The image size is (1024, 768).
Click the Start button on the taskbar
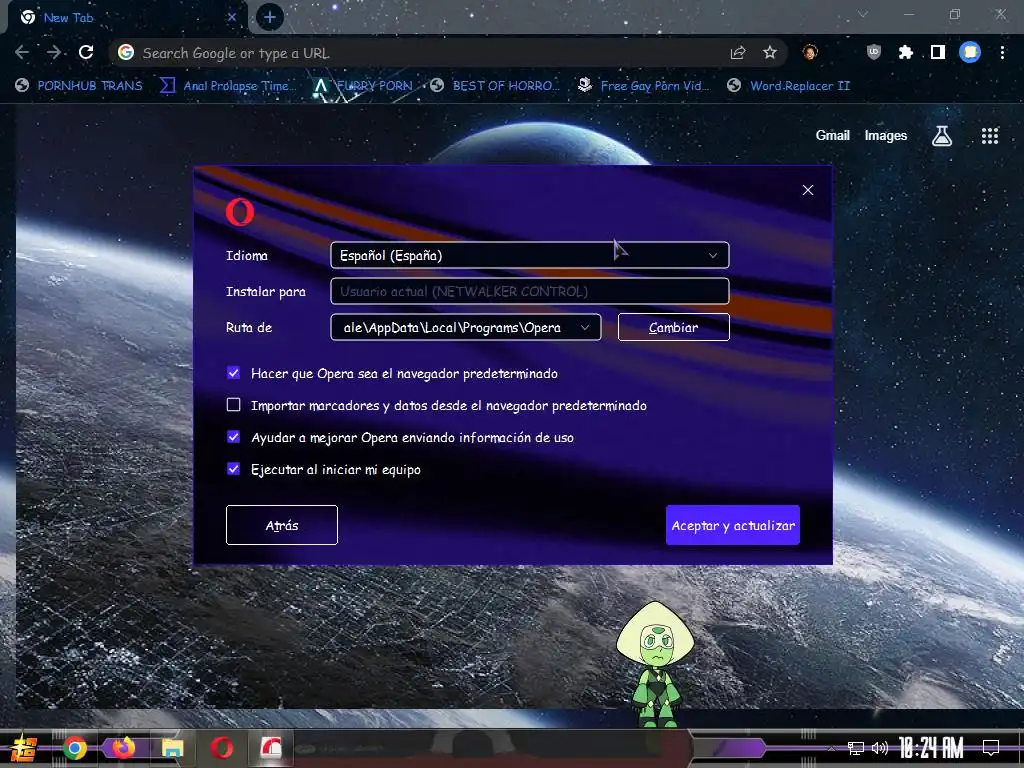tap(24, 748)
